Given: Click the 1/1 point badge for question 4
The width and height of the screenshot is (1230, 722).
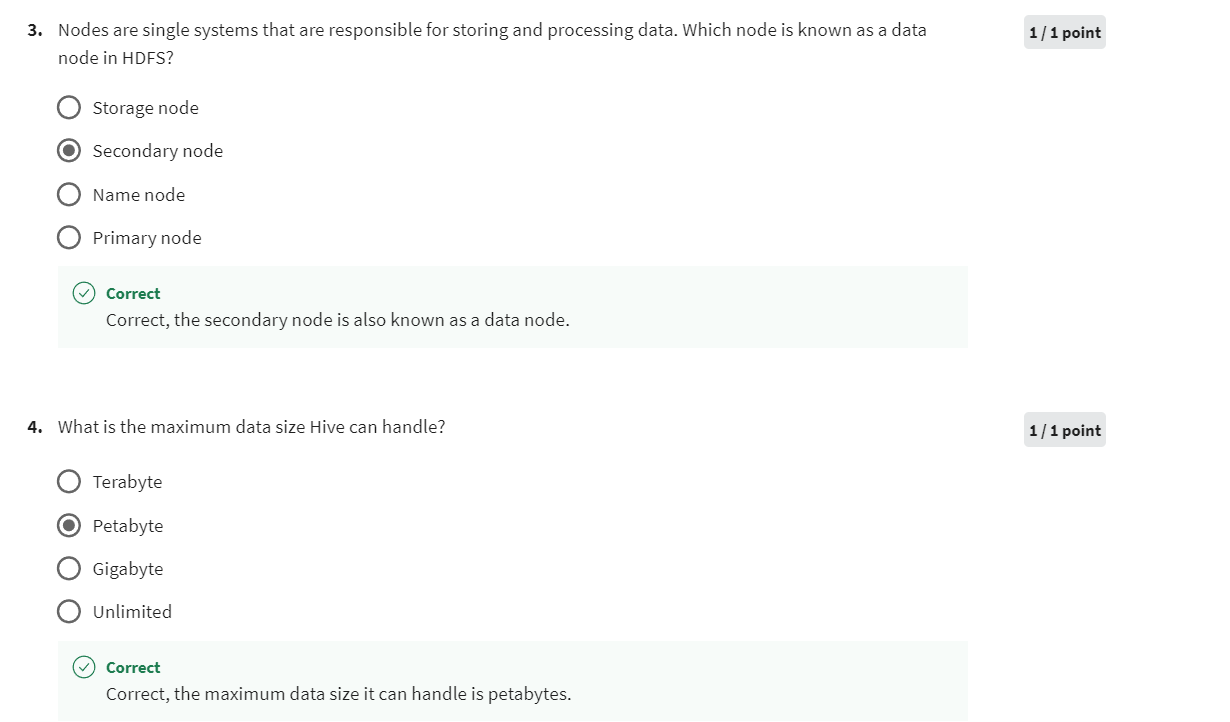Looking at the screenshot, I should 1064,430.
